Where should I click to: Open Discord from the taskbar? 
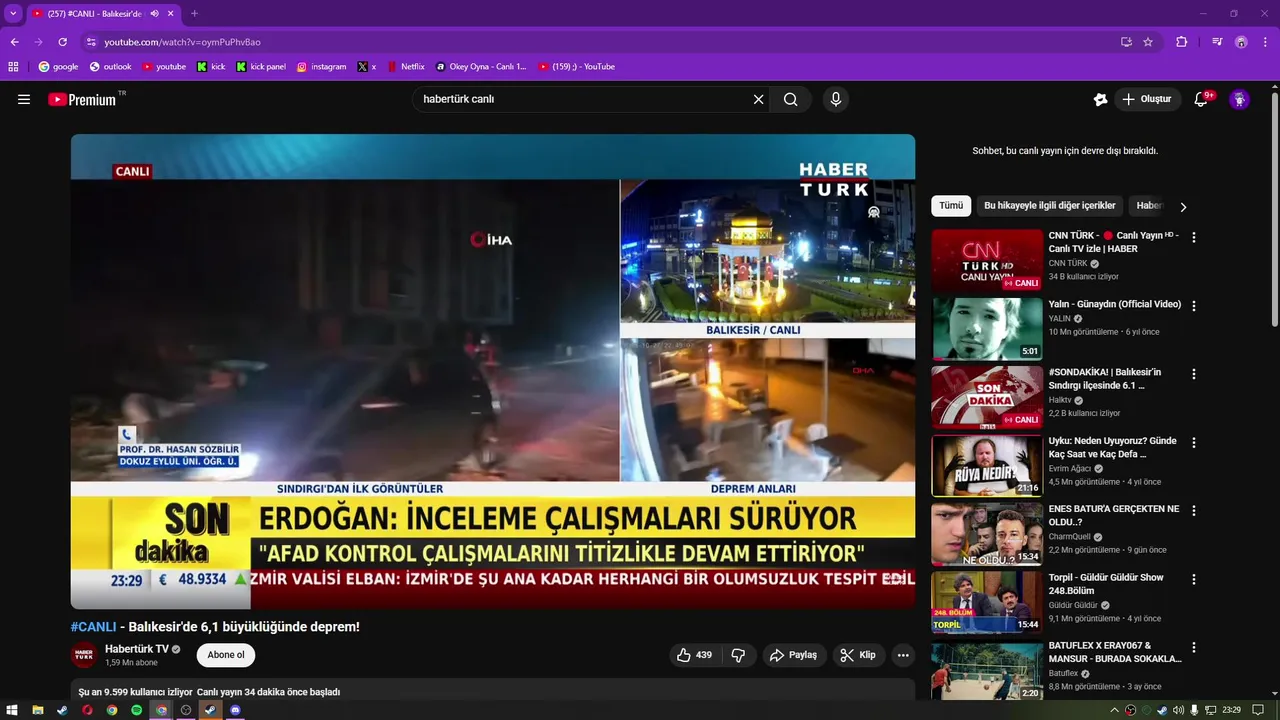click(235, 710)
